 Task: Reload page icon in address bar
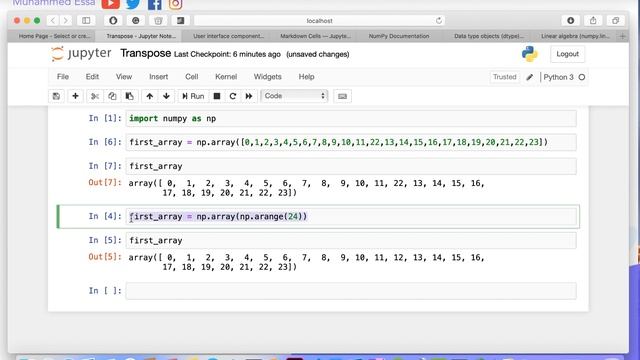coord(439,20)
